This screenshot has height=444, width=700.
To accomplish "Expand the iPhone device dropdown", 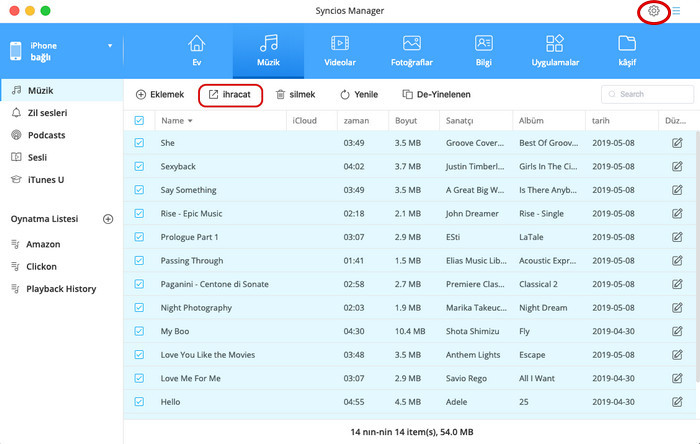I will pyautogui.click(x=110, y=46).
